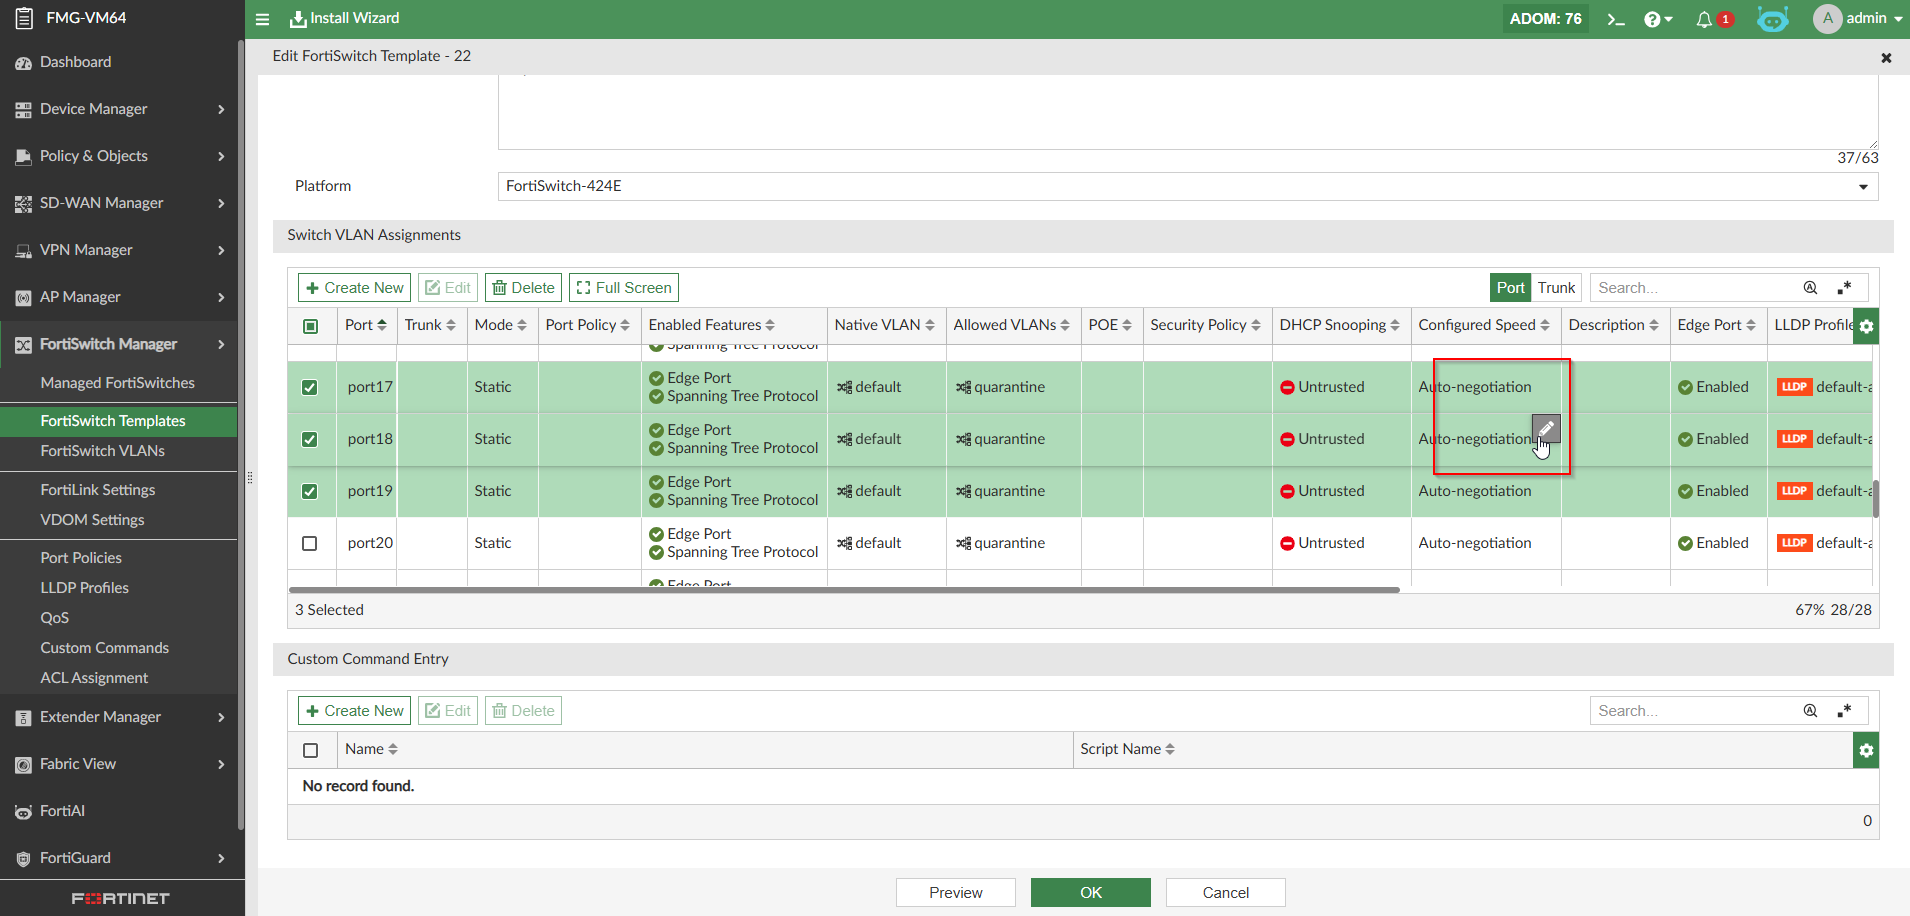Click the pencil edit icon beside port18 speed
This screenshot has width=1910, height=916.
[x=1545, y=428]
